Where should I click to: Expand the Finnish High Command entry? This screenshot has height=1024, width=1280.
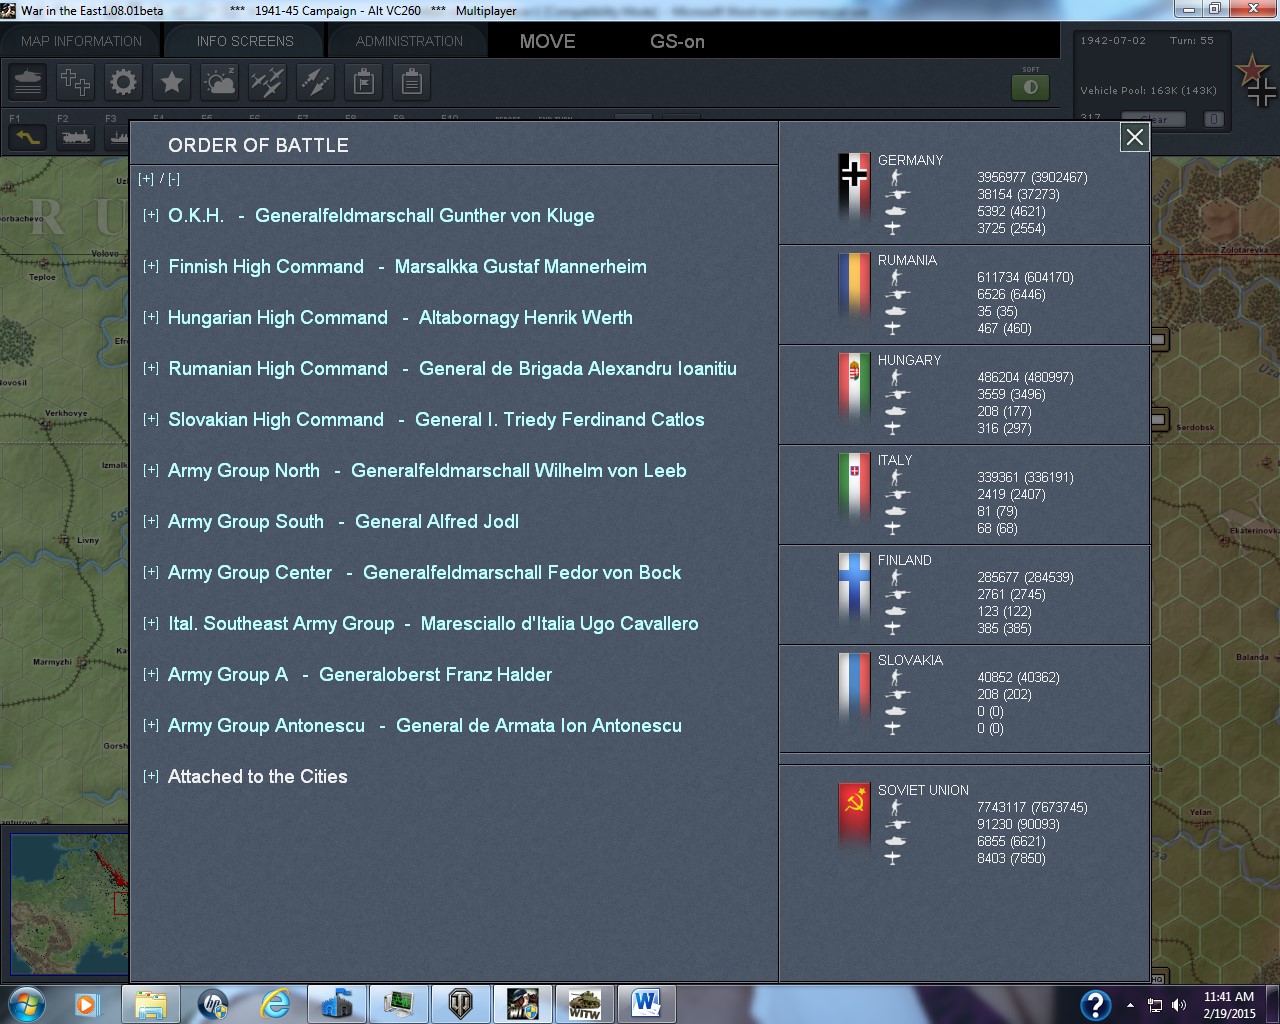click(151, 266)
